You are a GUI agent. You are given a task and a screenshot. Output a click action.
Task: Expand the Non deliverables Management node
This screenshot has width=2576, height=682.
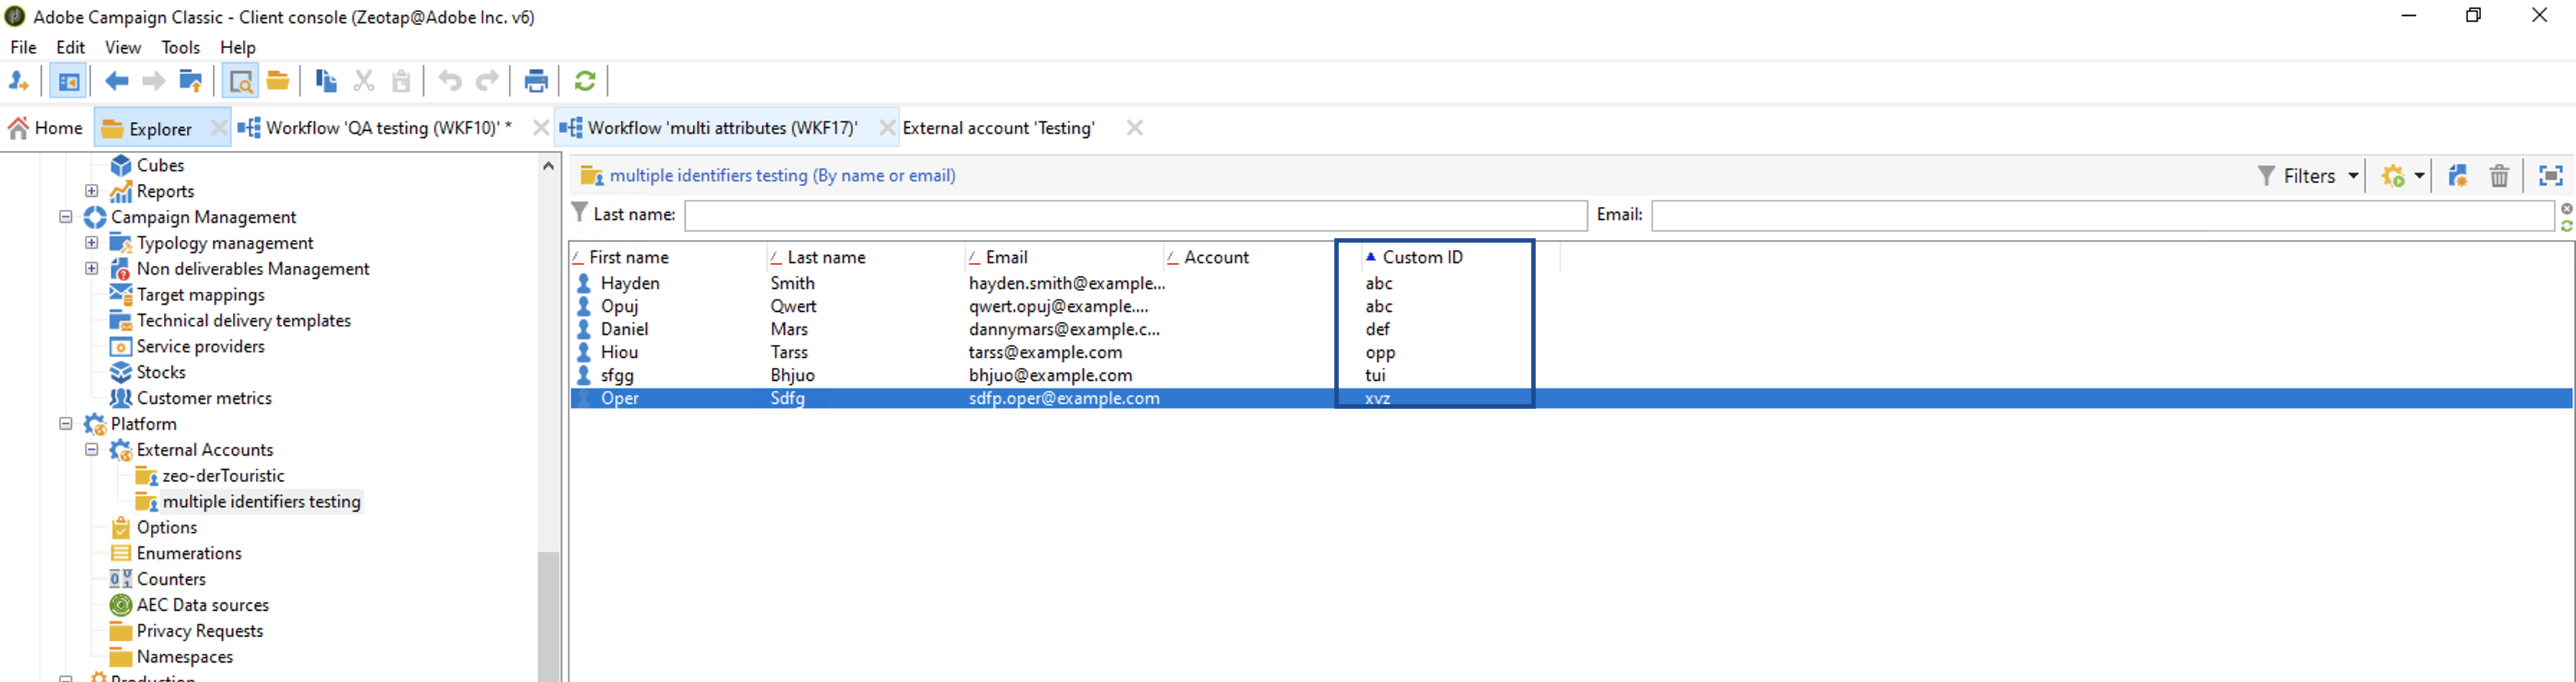pyautogui.click(x=91, y=268)
